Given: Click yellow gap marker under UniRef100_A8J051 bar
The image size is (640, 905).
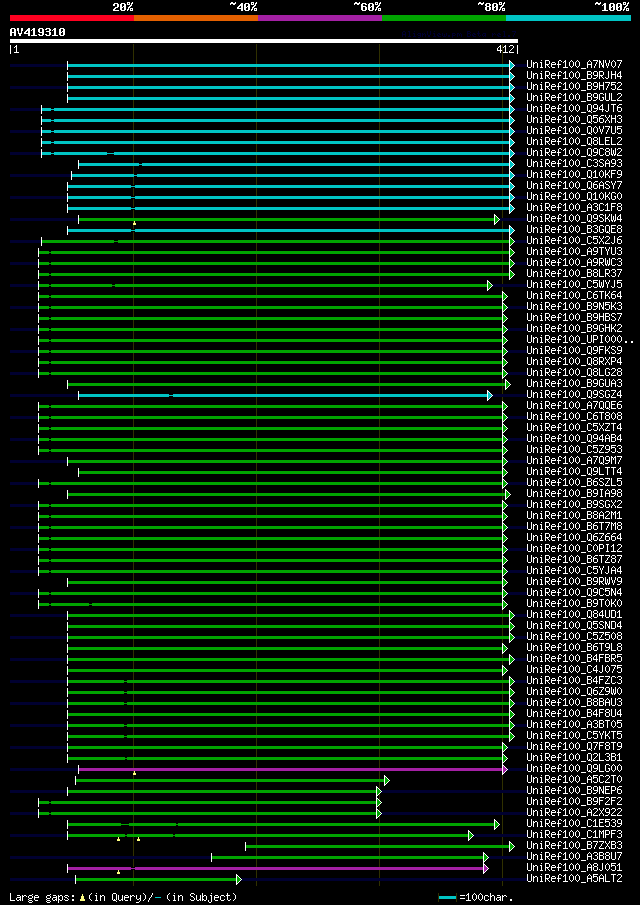Looking at the screenshot, I should [x=118, y=872].
